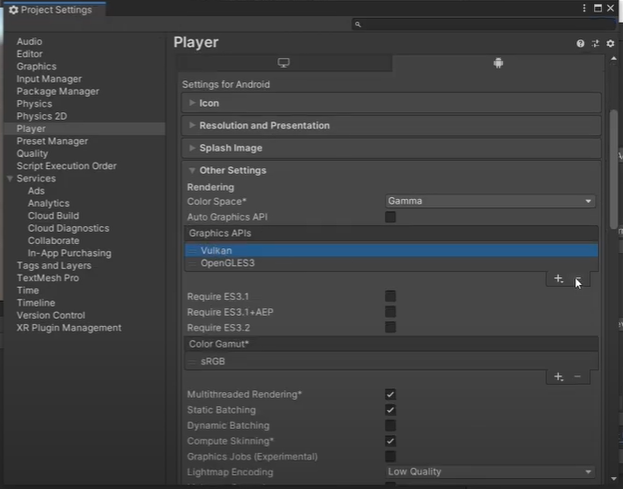The width and height of the screenshot is (623, 489).
Task: Add a Color Gamut with plus
Action: click(558, 377)
